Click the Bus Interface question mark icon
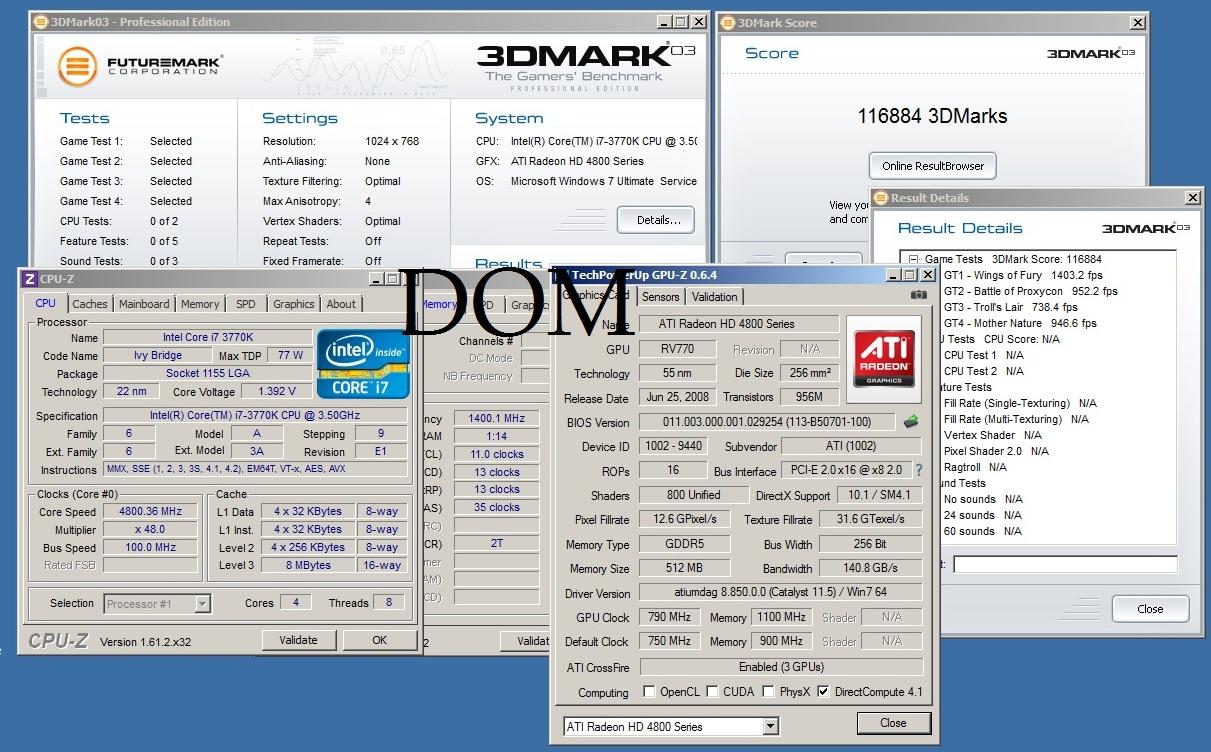This screenshot has height=752, width=1211. click(918, 470)
